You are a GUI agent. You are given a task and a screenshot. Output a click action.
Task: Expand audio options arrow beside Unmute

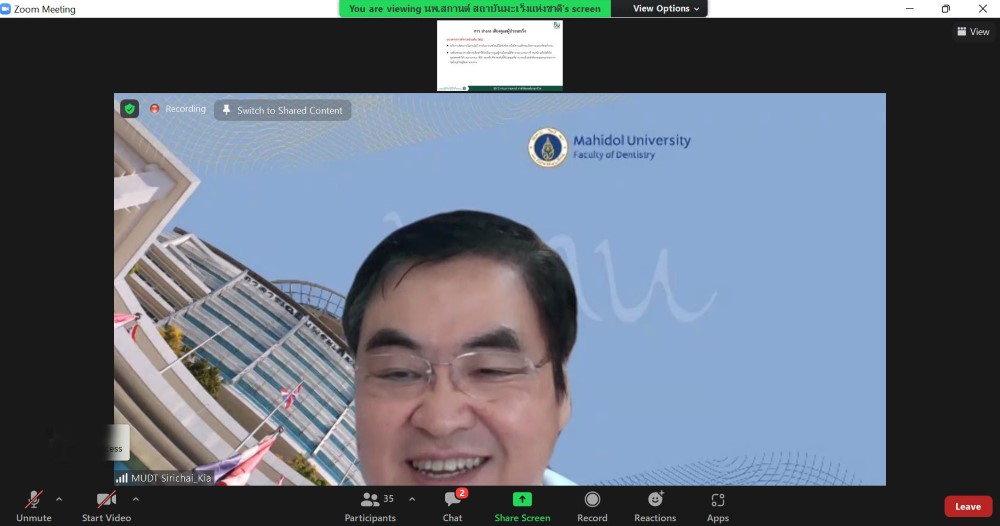click(59, 499)
